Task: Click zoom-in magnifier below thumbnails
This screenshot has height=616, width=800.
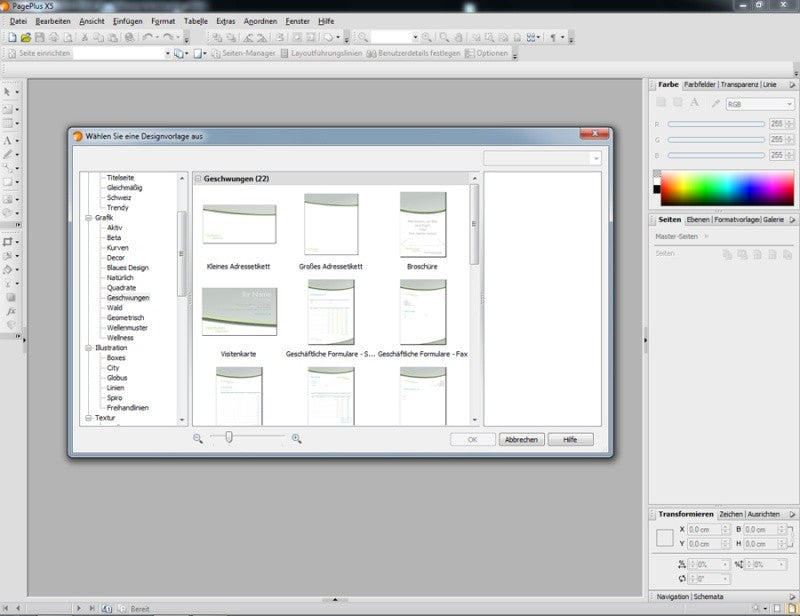Action: click(296, 438)
